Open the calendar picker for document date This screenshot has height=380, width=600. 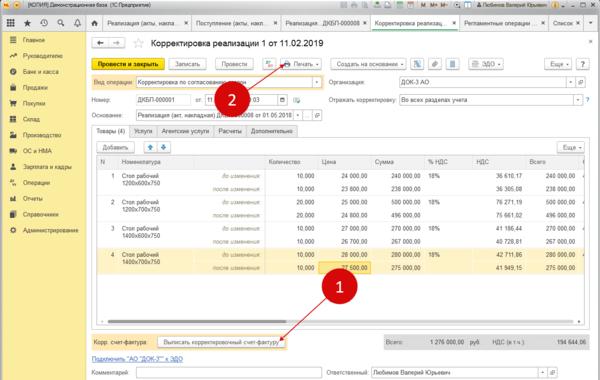coord(282,100)
